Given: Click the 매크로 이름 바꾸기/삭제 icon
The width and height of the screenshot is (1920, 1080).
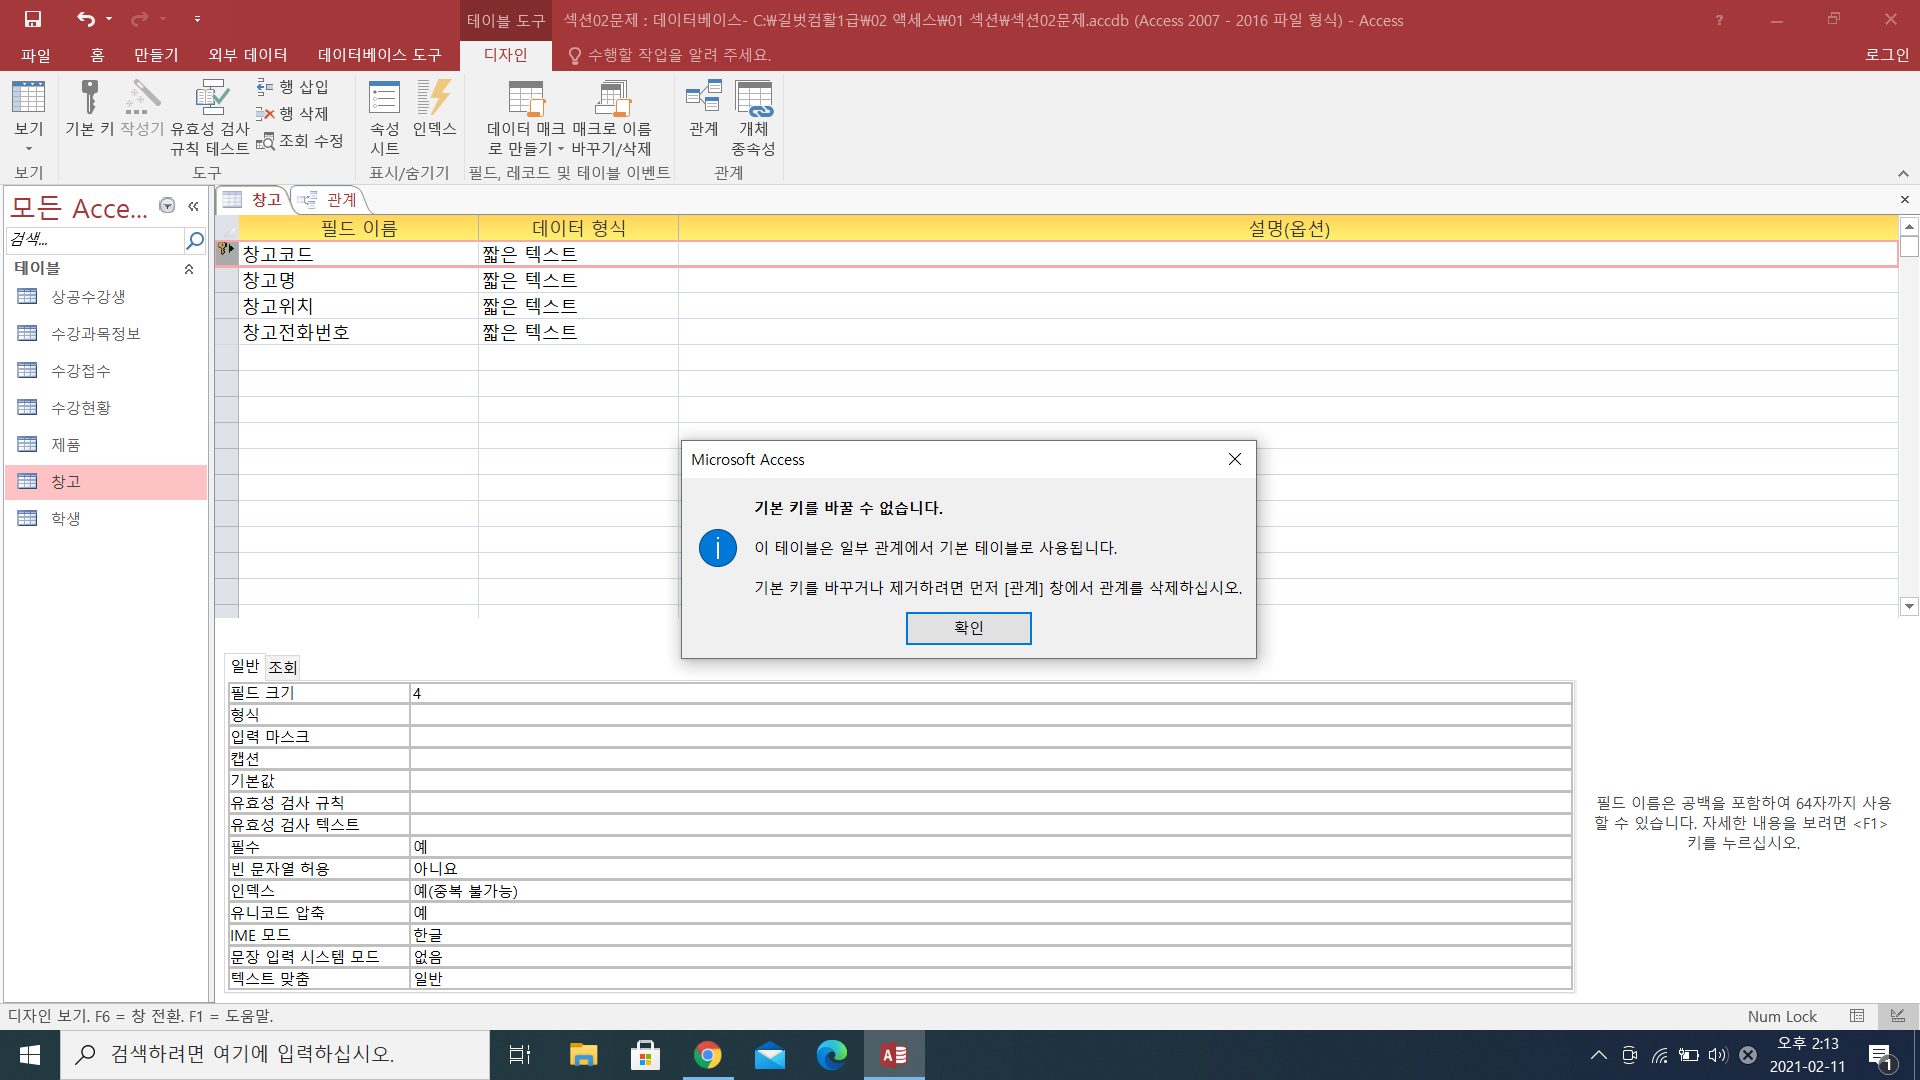Looking at the screenshot, I should [x=611, y=100].
